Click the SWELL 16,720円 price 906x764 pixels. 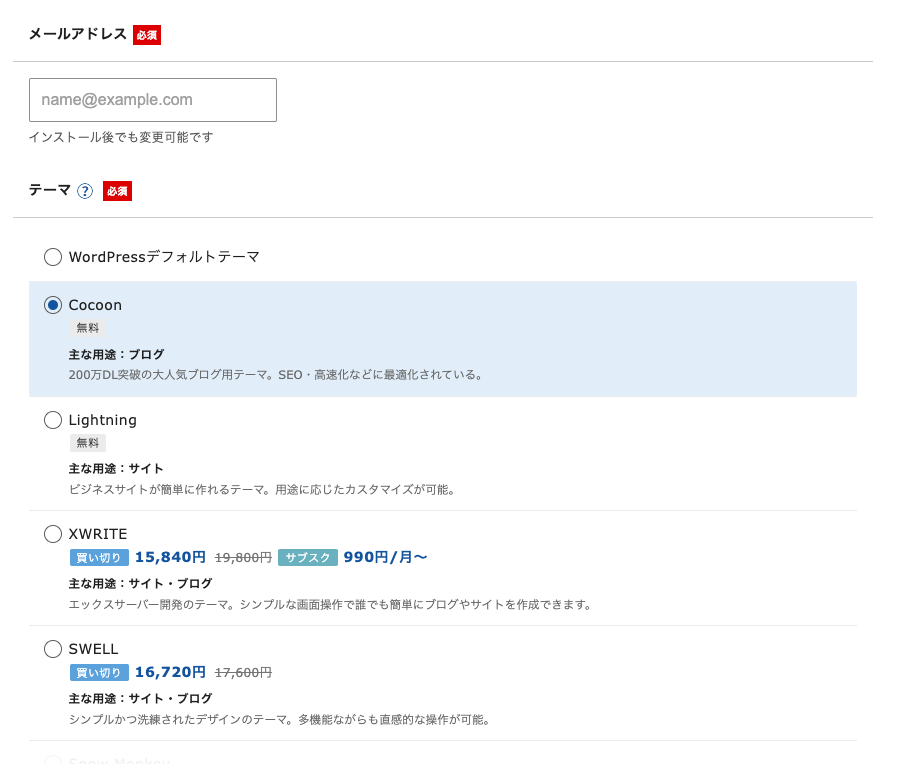pos(170,672)
